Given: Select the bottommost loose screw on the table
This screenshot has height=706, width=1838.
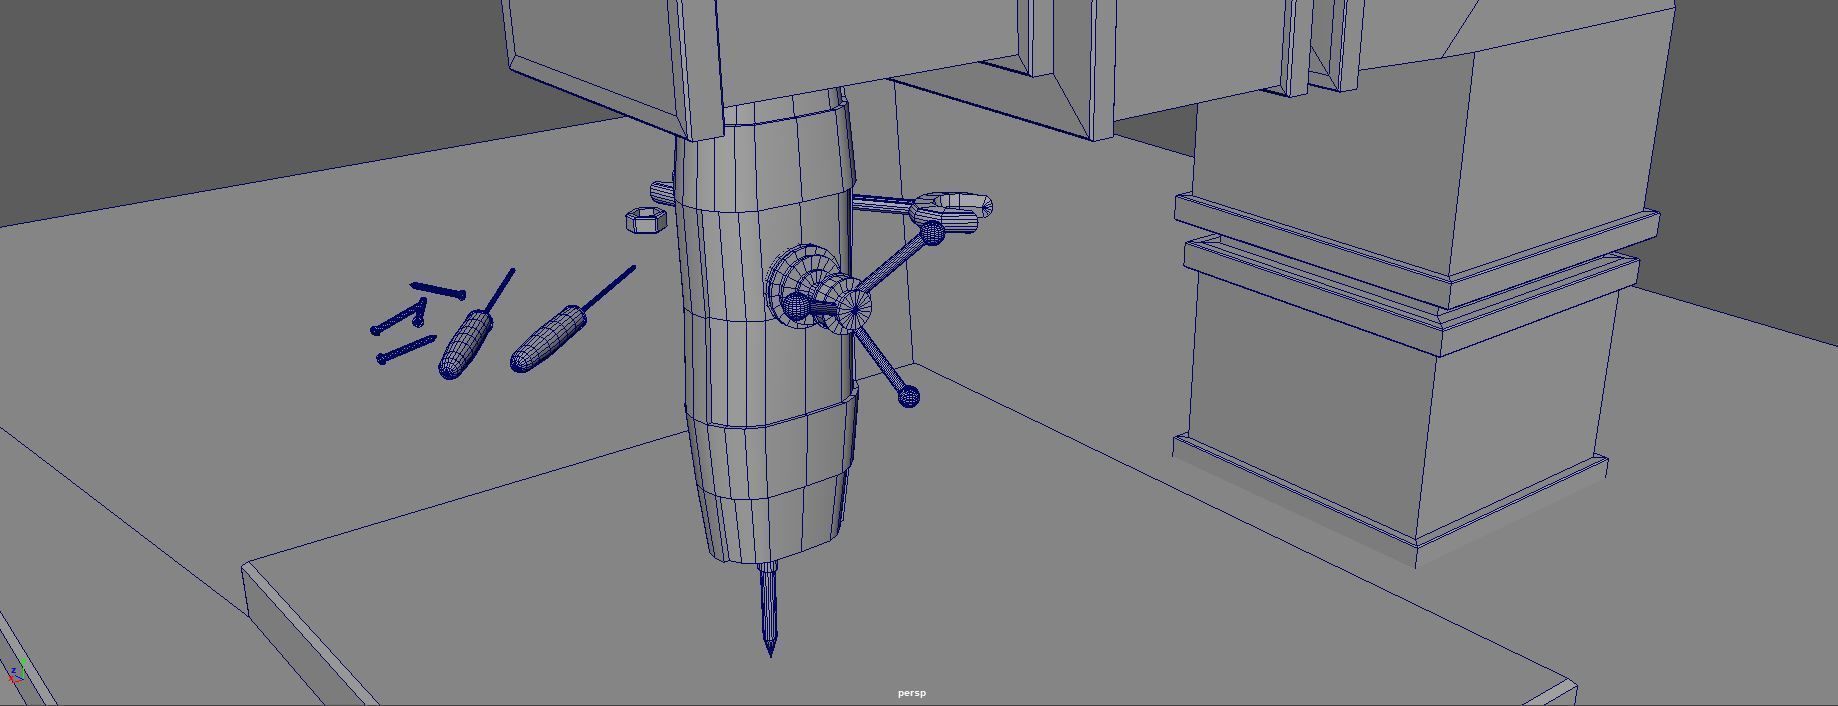Looking at the screenshot, I should click(x=405, y=350).
